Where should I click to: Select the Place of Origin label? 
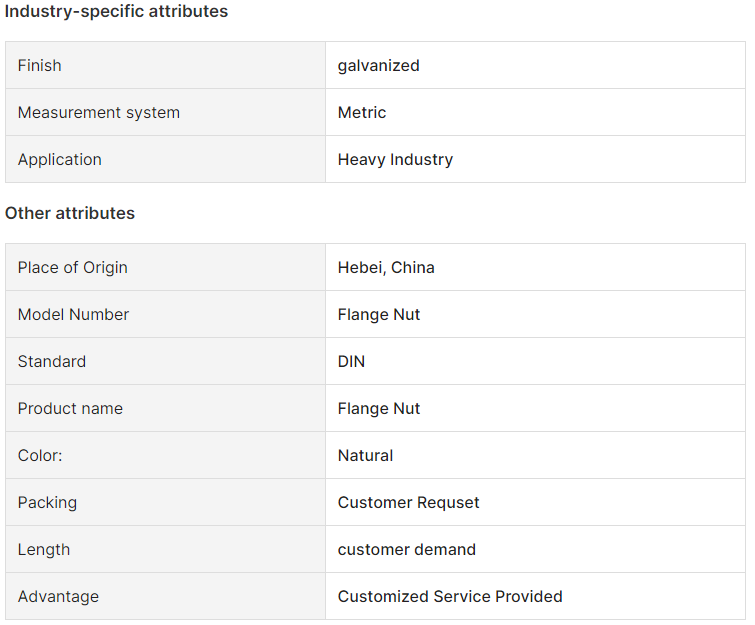click(73, 267)
